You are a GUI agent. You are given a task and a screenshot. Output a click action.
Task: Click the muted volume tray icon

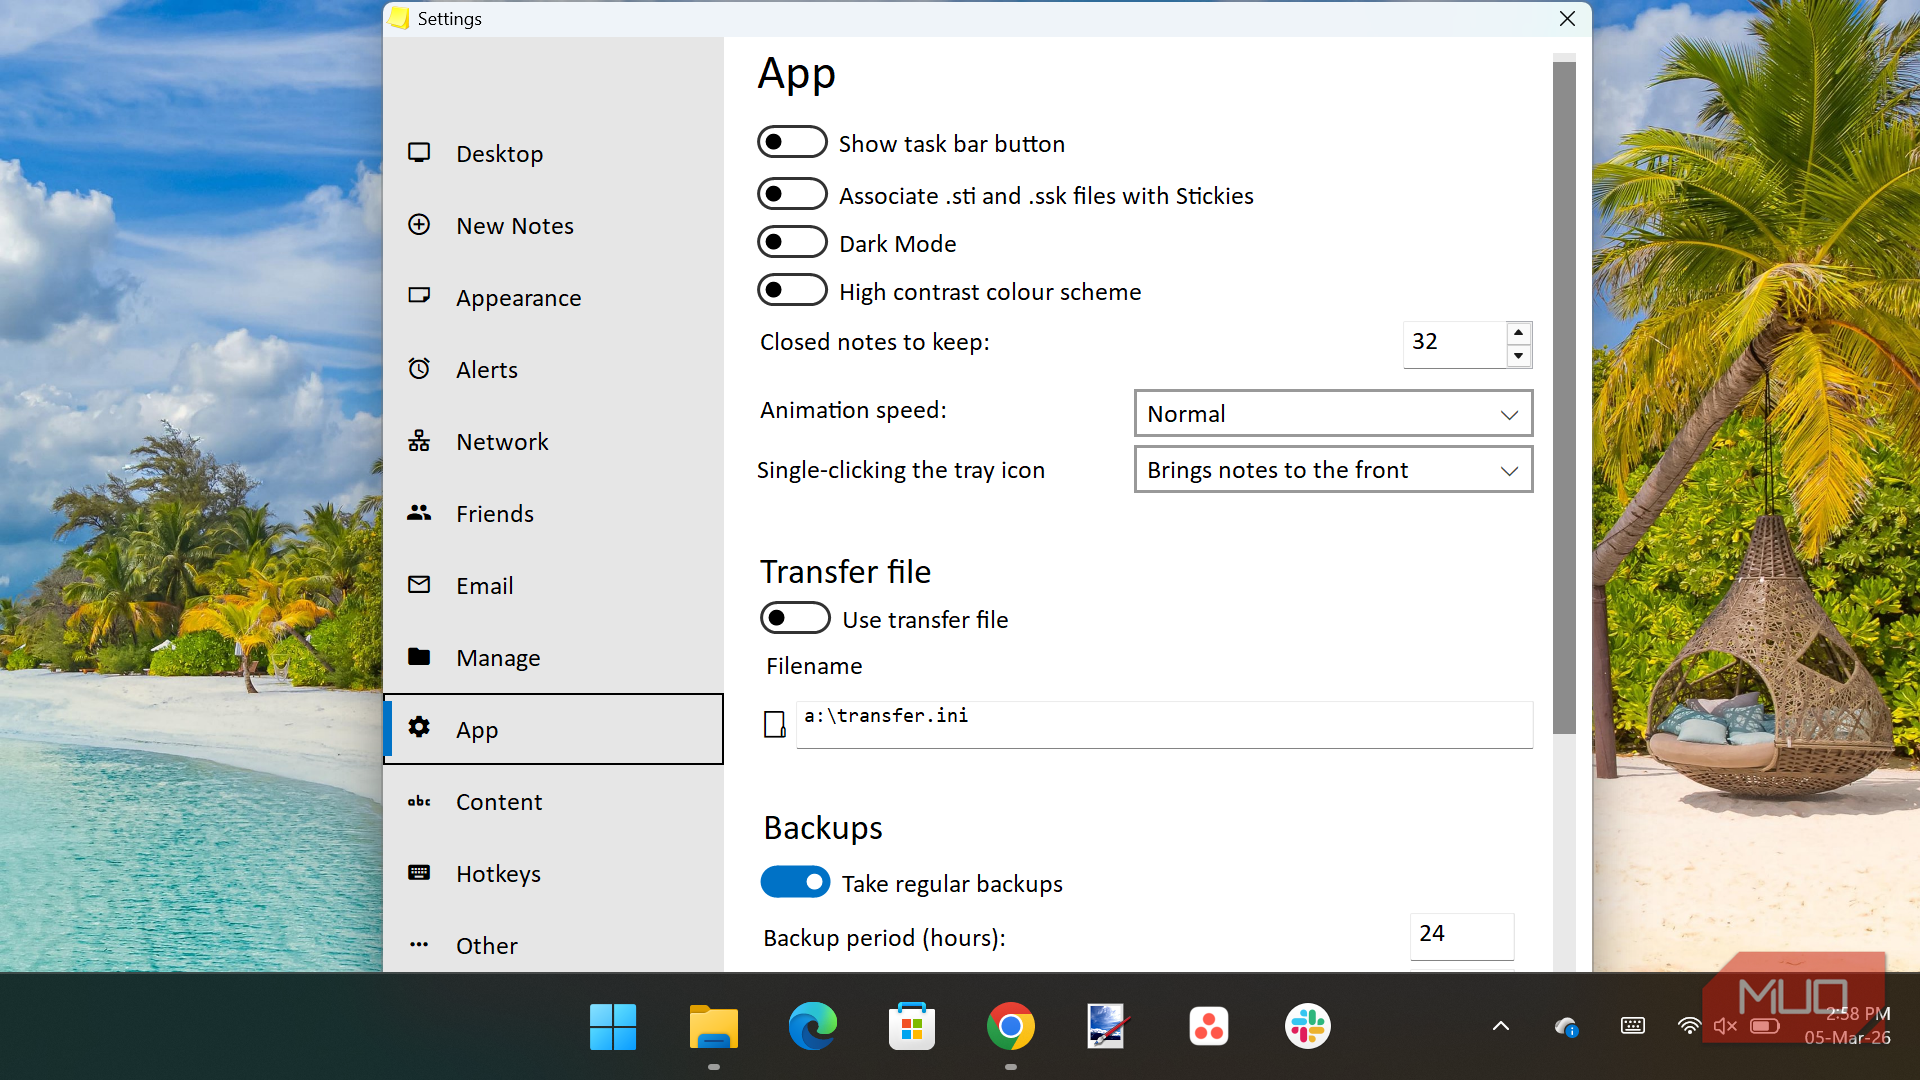[1725, 1026]
